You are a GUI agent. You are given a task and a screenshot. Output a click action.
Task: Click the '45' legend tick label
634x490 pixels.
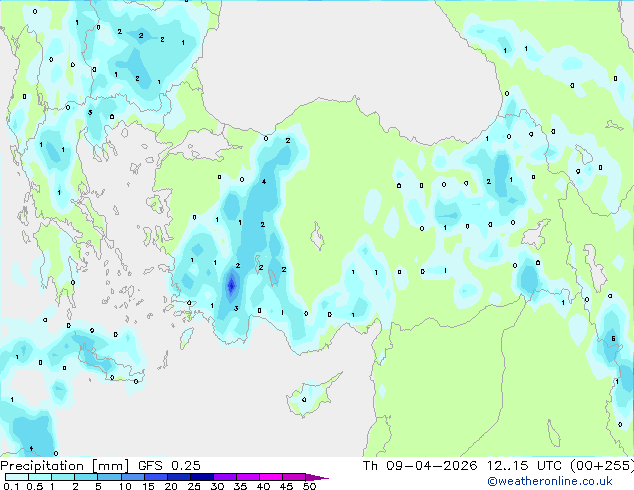[286, 486]
